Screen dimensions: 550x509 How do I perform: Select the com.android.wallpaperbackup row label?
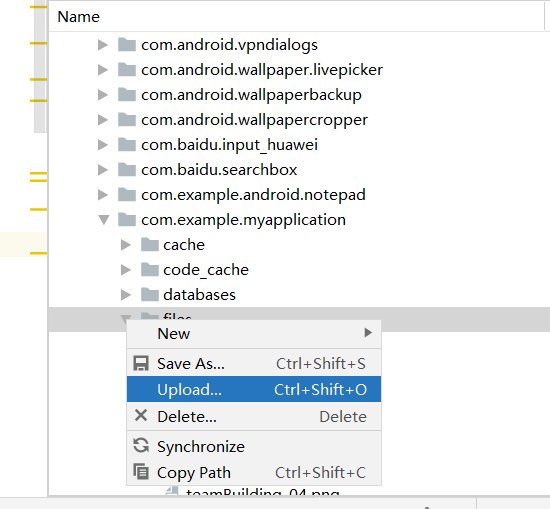251,95
